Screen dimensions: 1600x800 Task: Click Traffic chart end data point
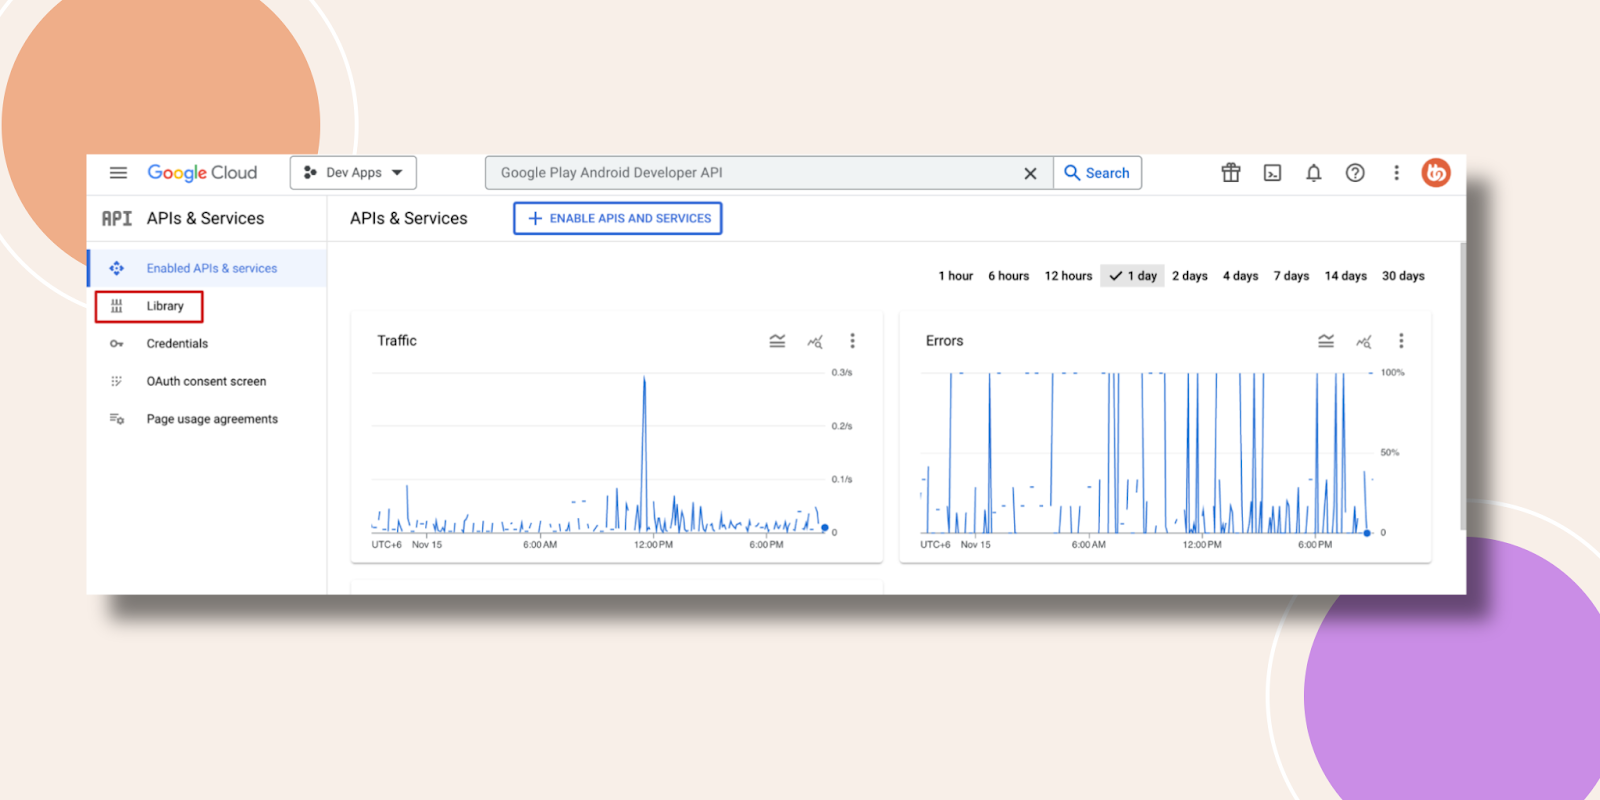(x=825, y=528)
